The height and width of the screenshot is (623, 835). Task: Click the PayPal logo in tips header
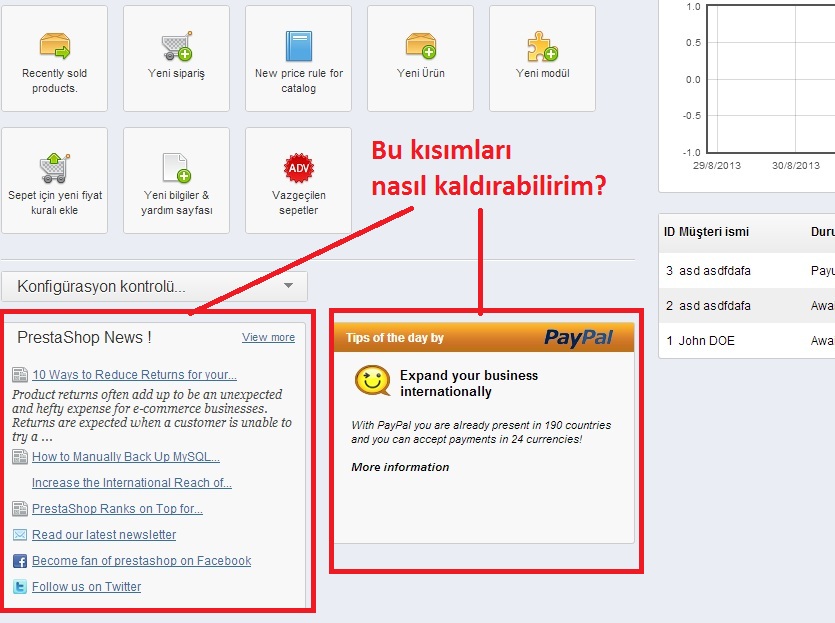click(x=578, y=338)
